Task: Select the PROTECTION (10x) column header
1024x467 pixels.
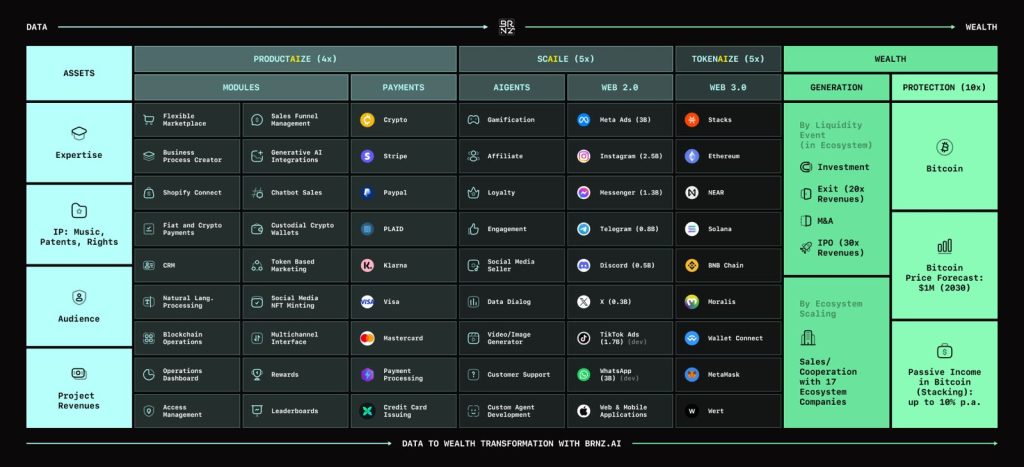Action: coord(944,87)
